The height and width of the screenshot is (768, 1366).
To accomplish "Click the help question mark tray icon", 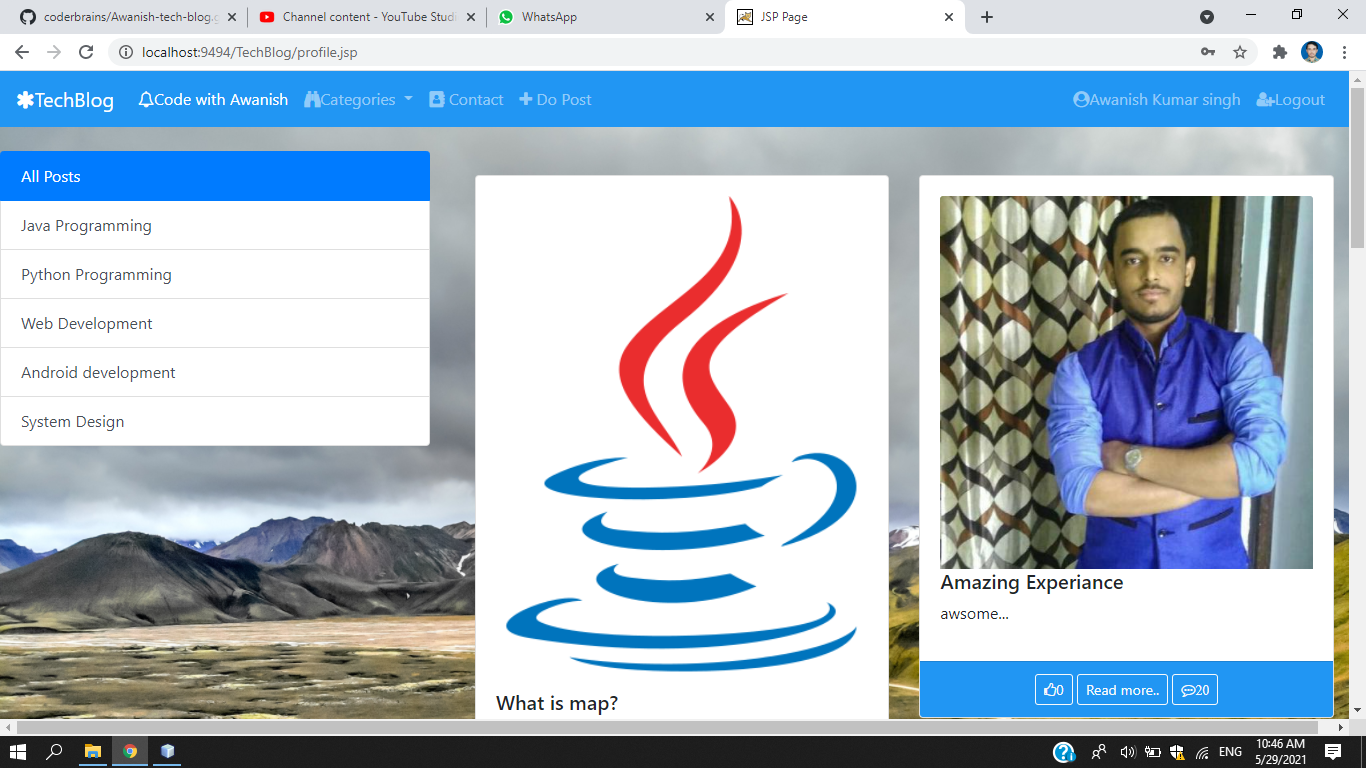I will [x=1064, y=752].
